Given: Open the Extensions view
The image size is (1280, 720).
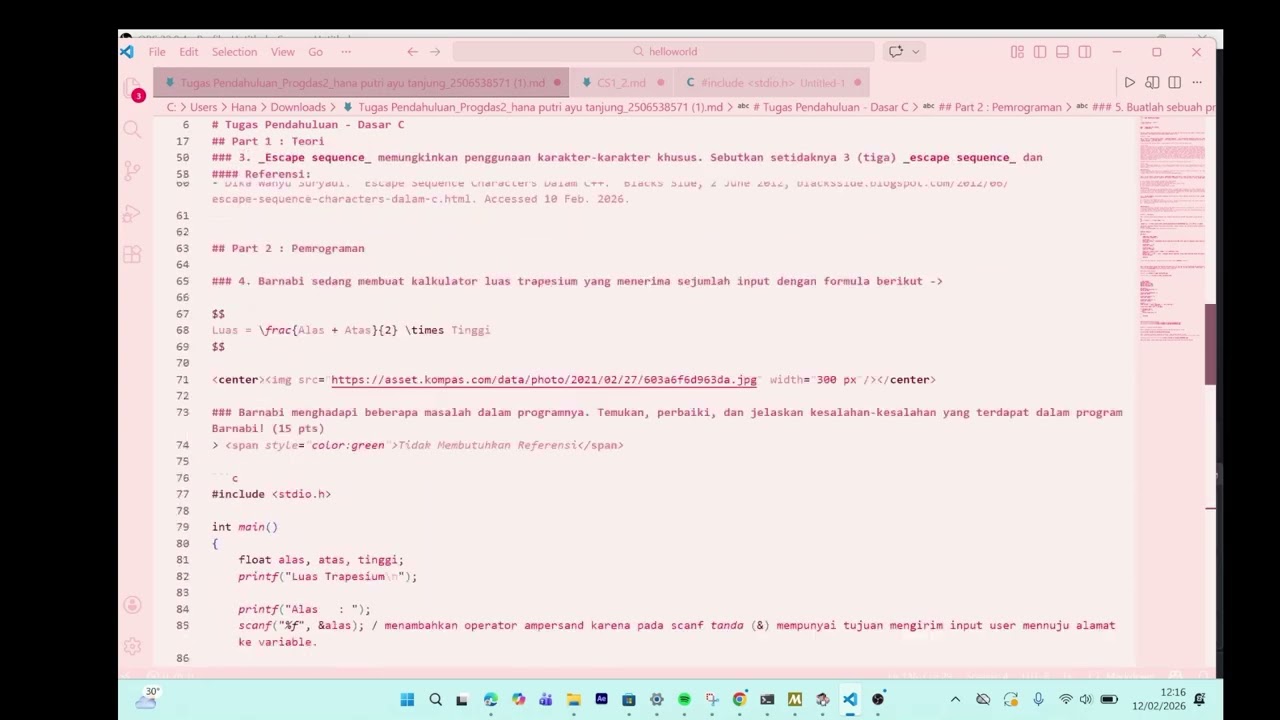Looking at the screenshot, I should (x=132, y=255).
